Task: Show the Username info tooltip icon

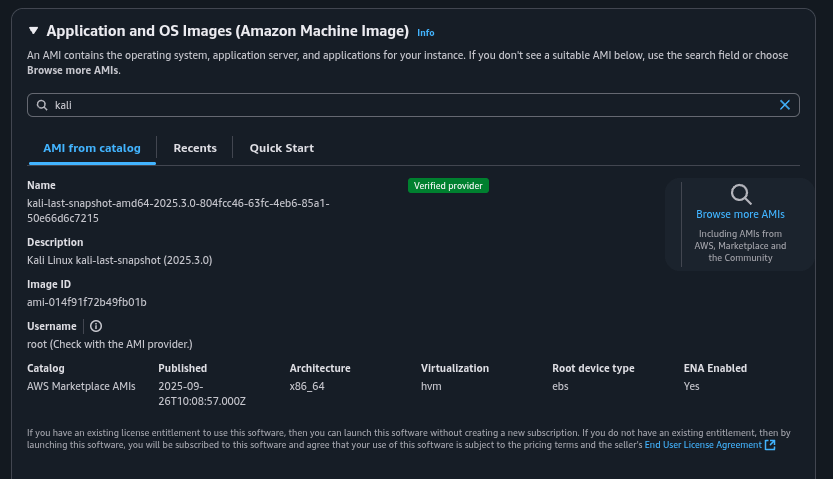Action: point(96,326)
